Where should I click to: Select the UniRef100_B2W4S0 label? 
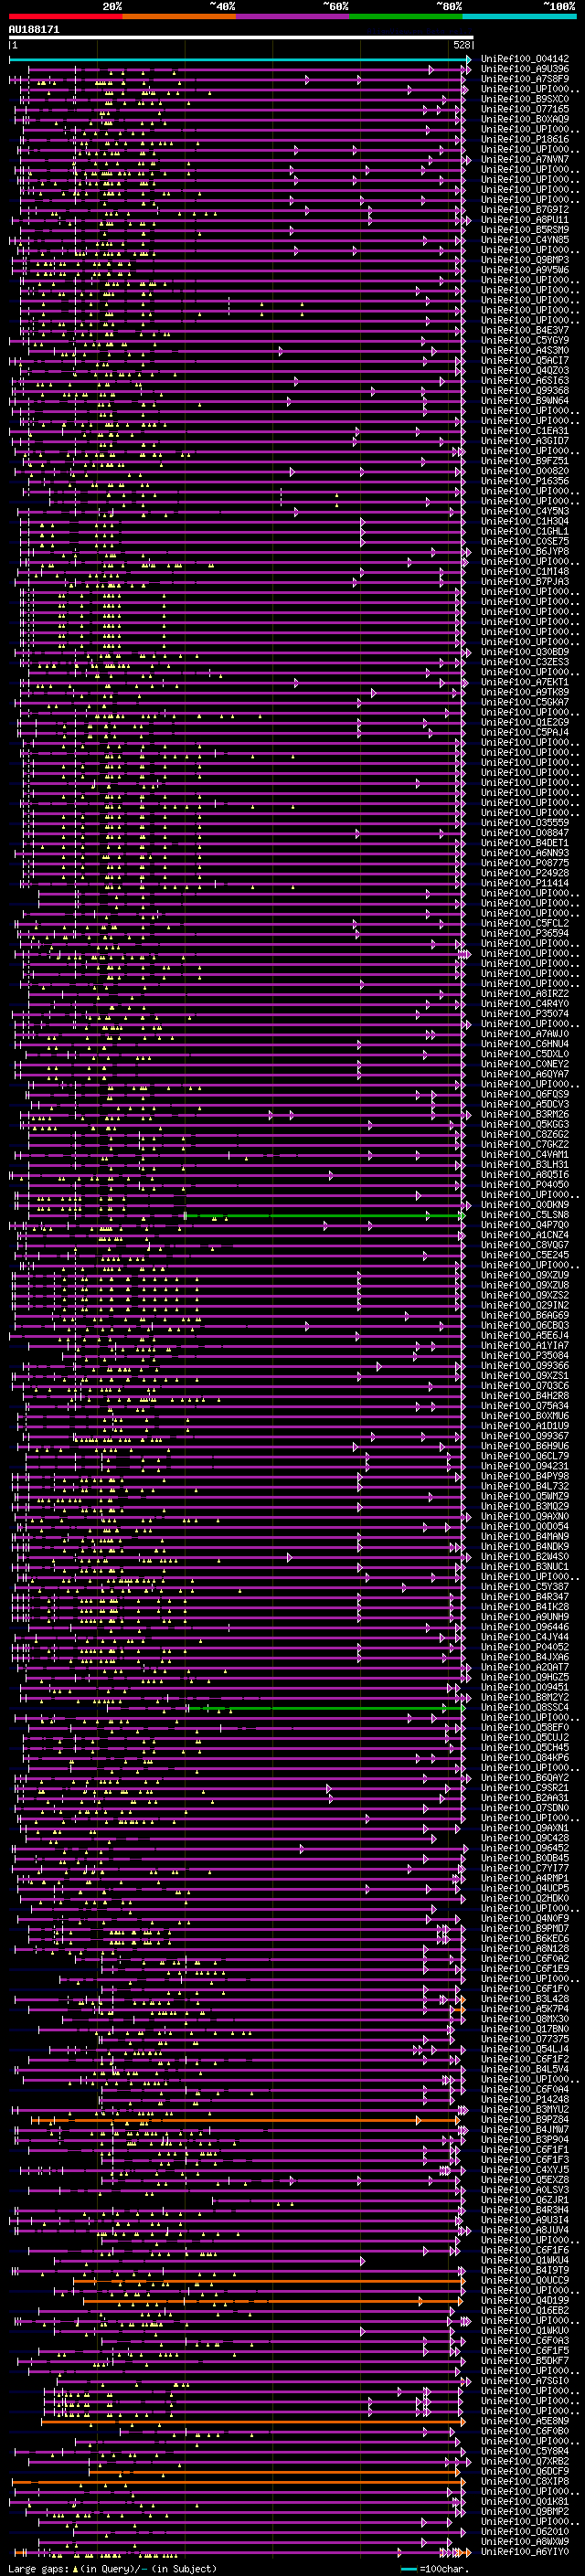click(525, 1557)
